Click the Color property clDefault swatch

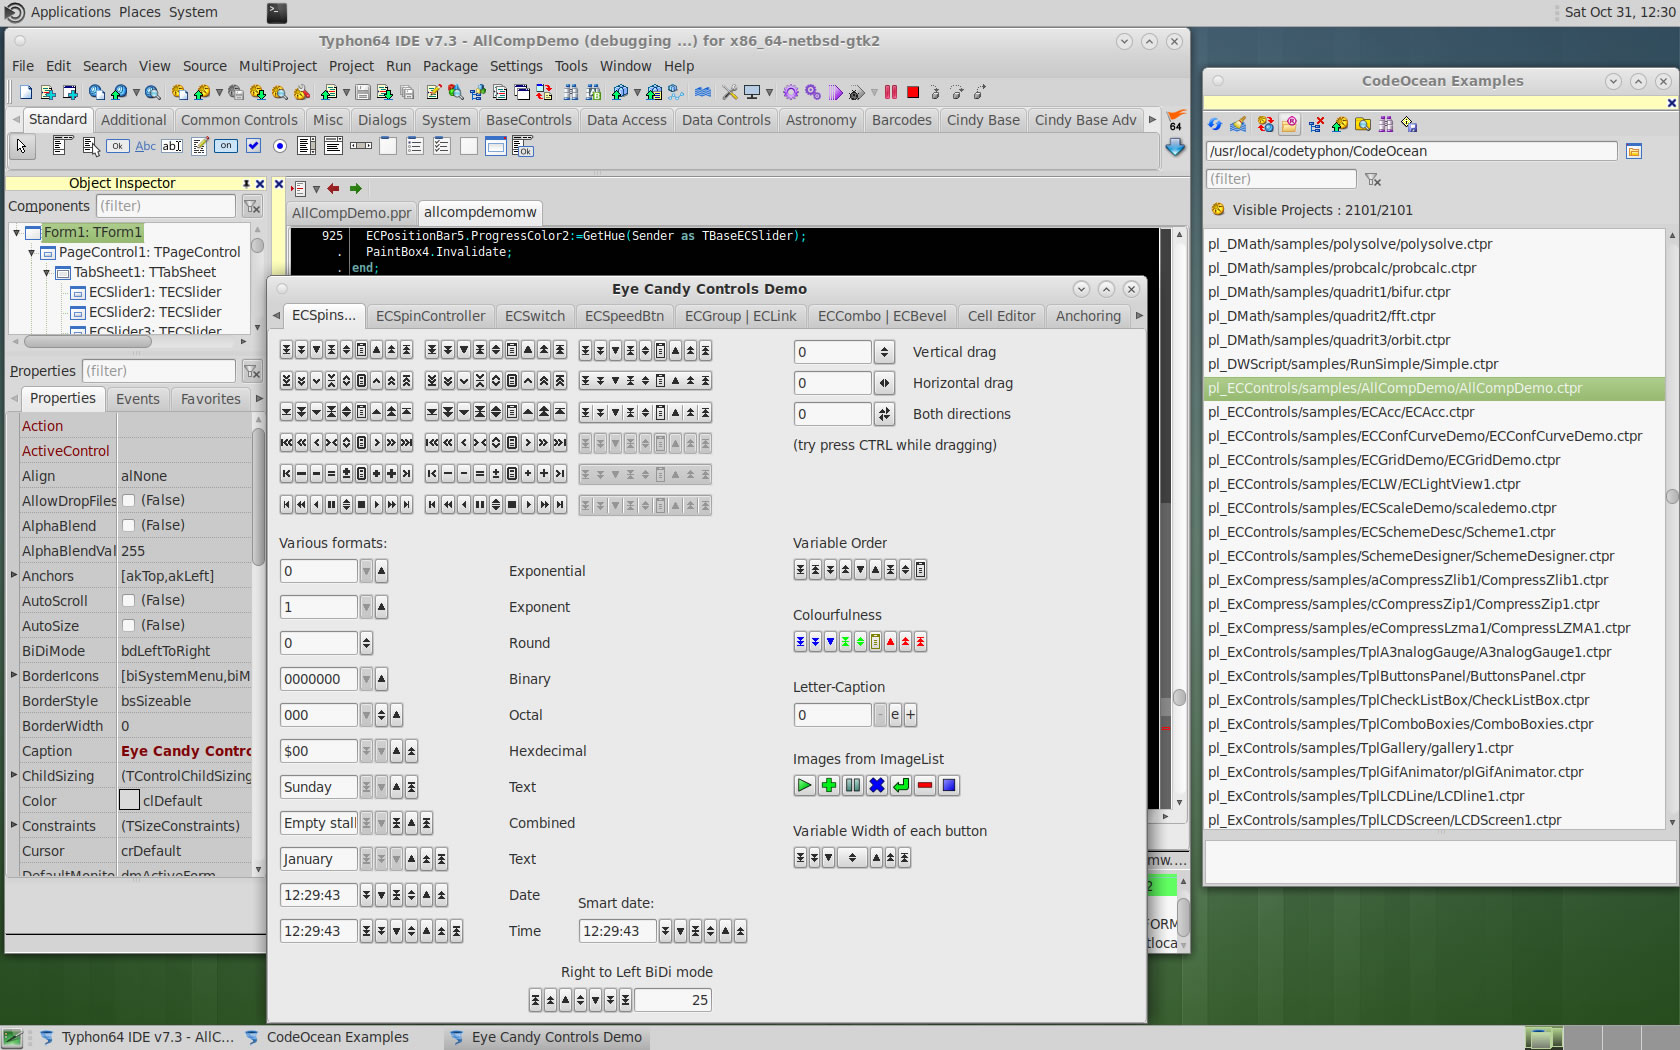coord(129,800)
